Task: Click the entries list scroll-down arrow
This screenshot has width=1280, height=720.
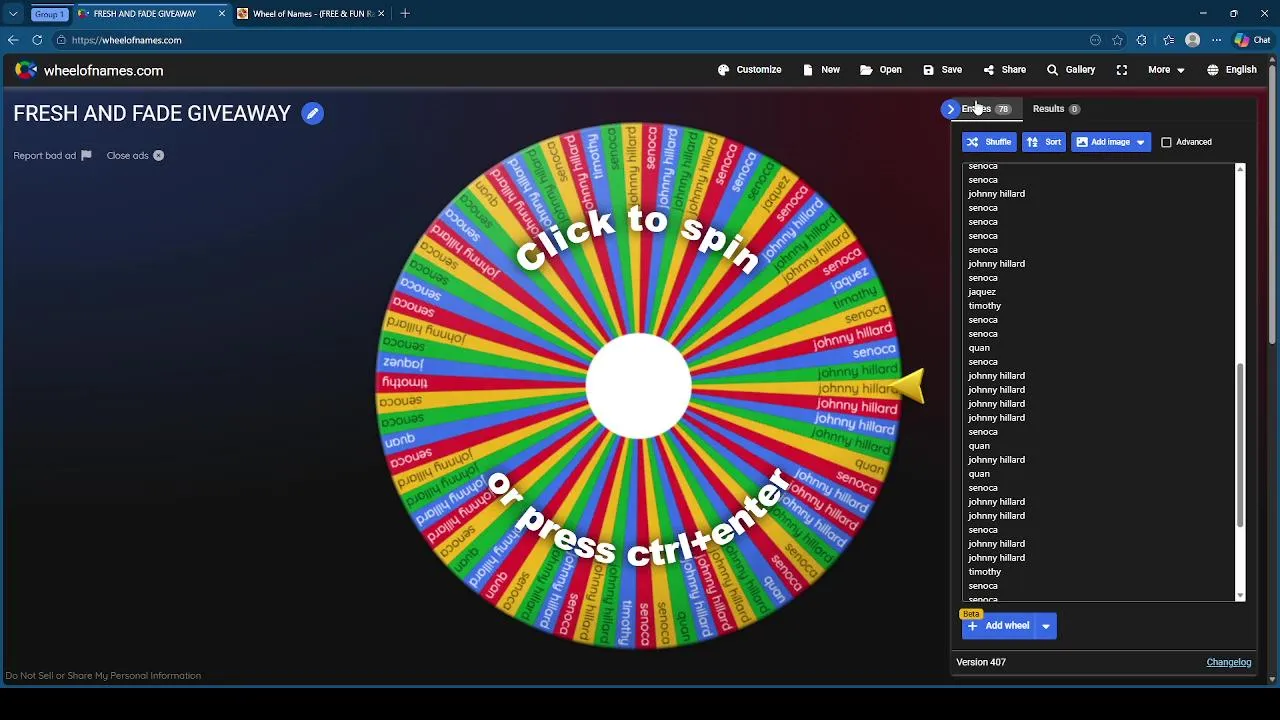Action: [x=1240, y=596]
